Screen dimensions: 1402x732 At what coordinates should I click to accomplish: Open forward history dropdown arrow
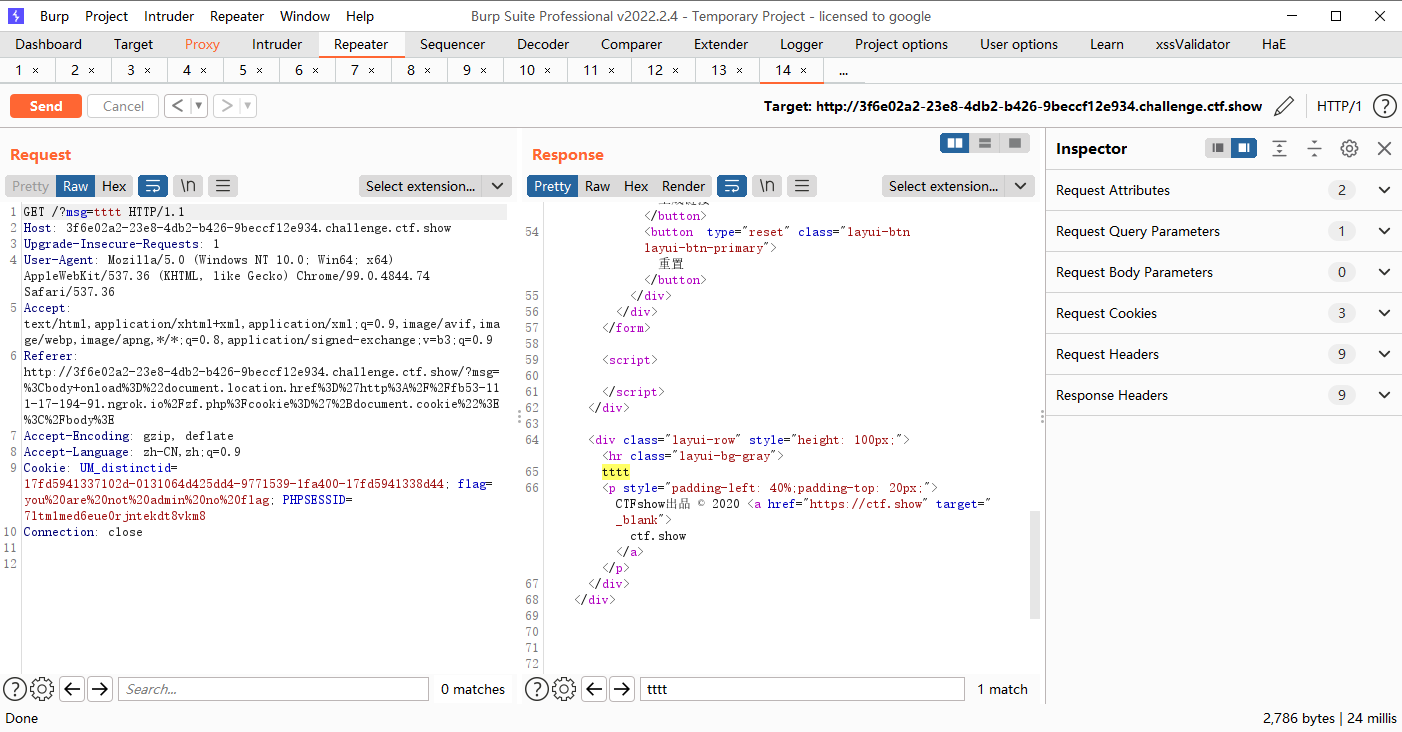(247, 106)
